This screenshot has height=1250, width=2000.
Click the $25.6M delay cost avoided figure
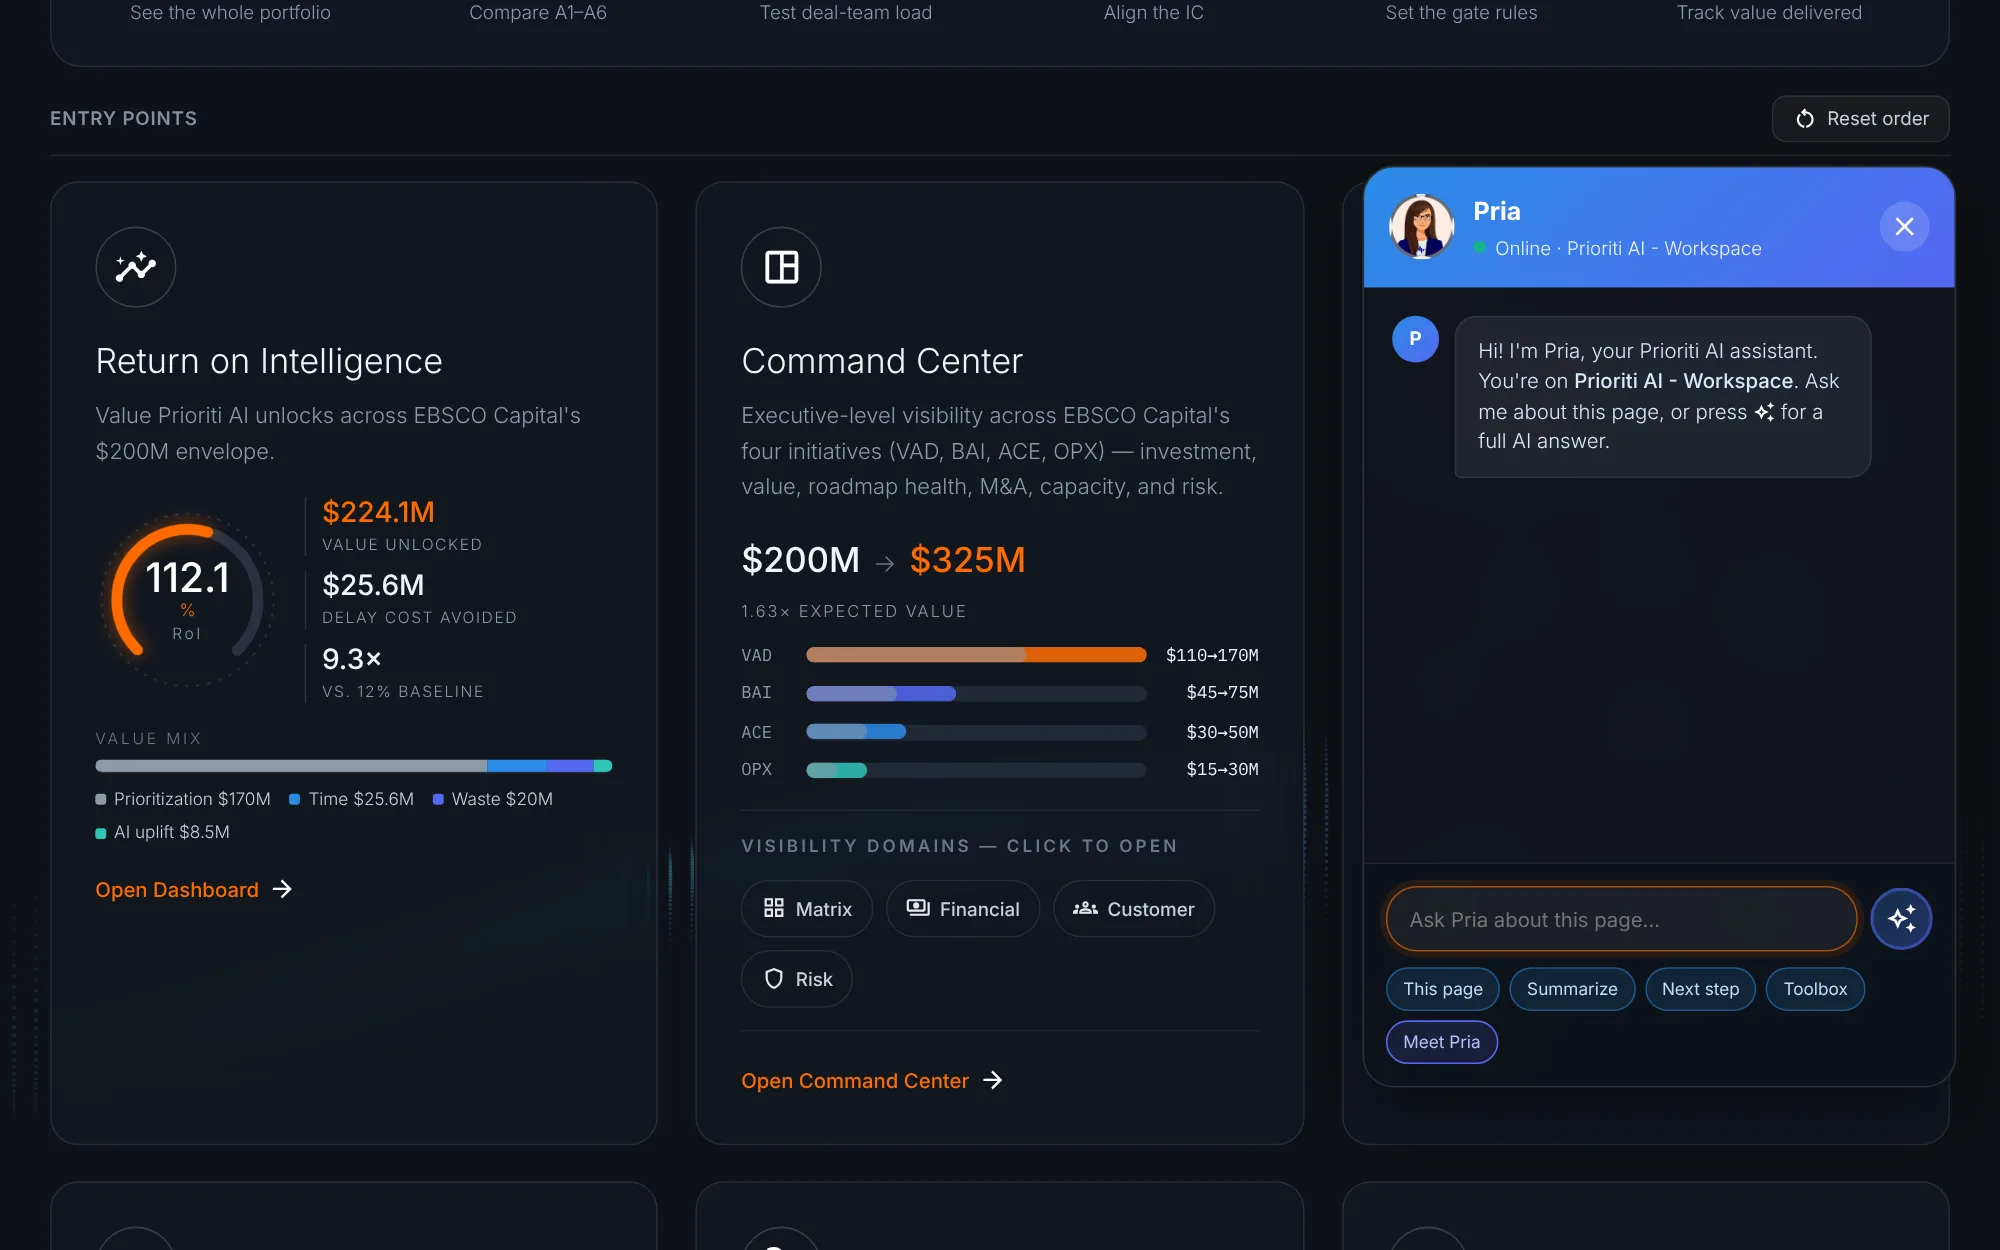click(373, 585)
